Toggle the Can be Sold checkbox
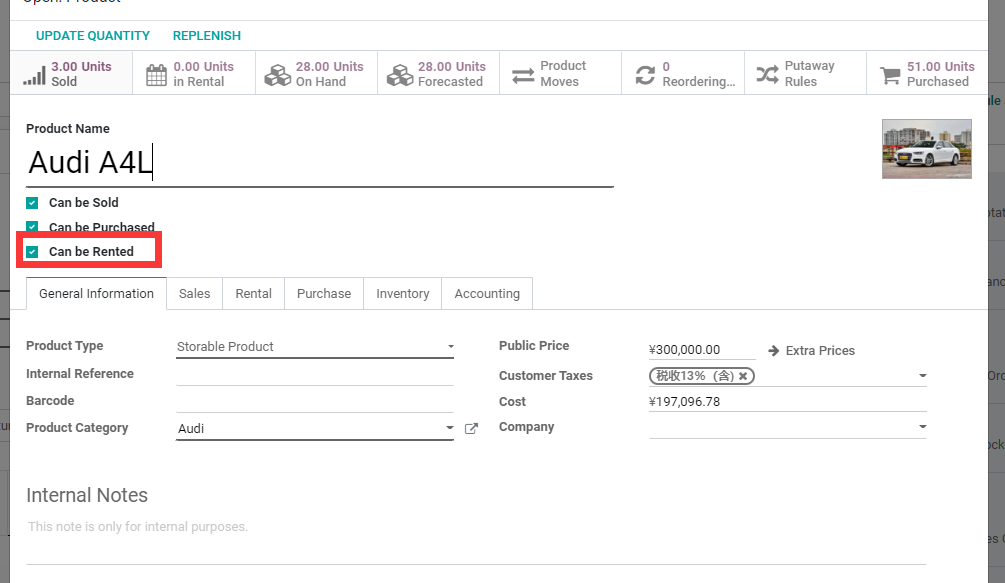The image size is (1005, 583). 32,203
